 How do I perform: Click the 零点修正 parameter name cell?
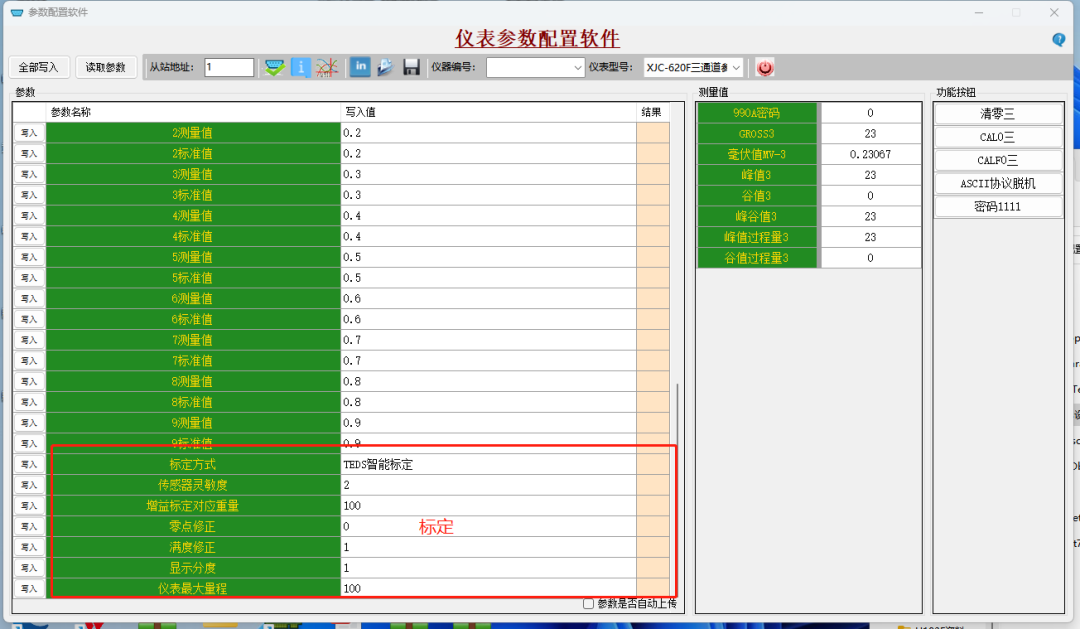click(193, 526)
